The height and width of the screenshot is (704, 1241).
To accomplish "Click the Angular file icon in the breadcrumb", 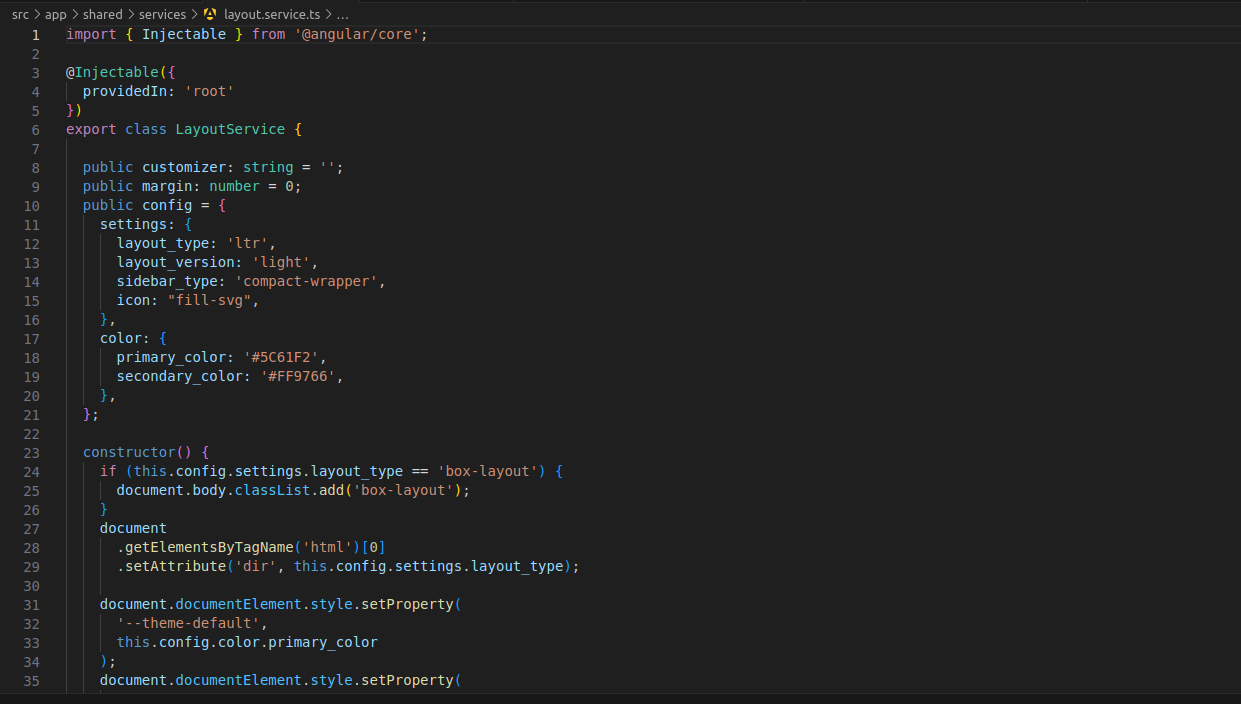I will [209, 15].
